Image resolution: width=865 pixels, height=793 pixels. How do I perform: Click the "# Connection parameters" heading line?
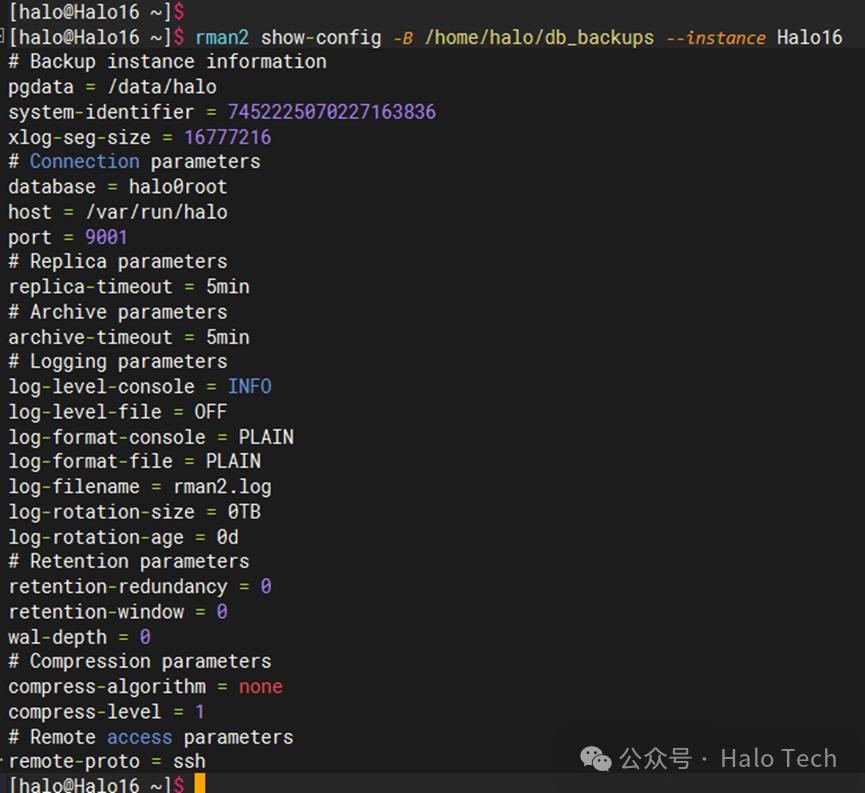134,162
